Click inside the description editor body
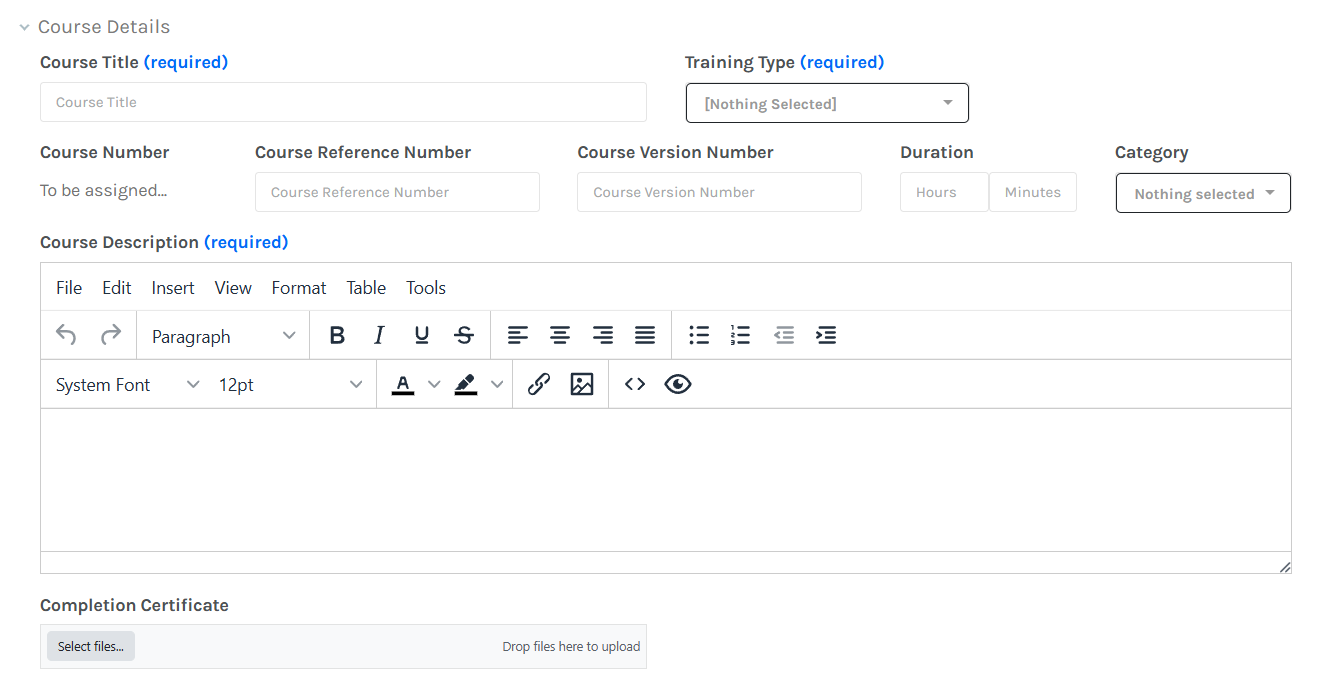Image resolution: width=1328 pixels, height=692 pixels. pos(665,480)
